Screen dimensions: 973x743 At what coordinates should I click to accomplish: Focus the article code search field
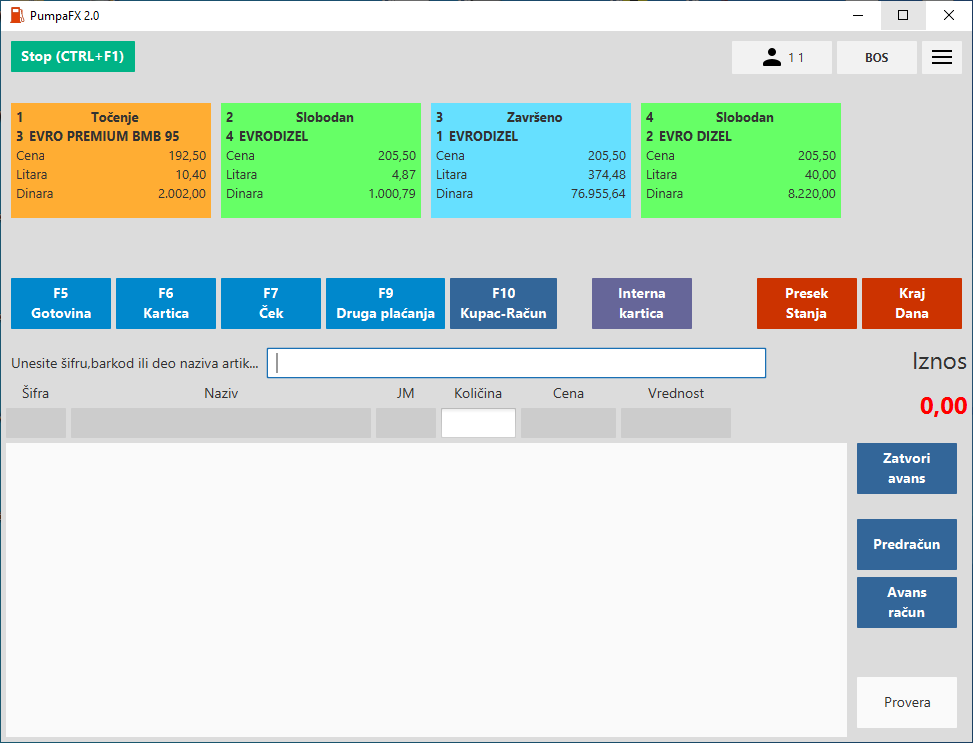click(516, 363)
